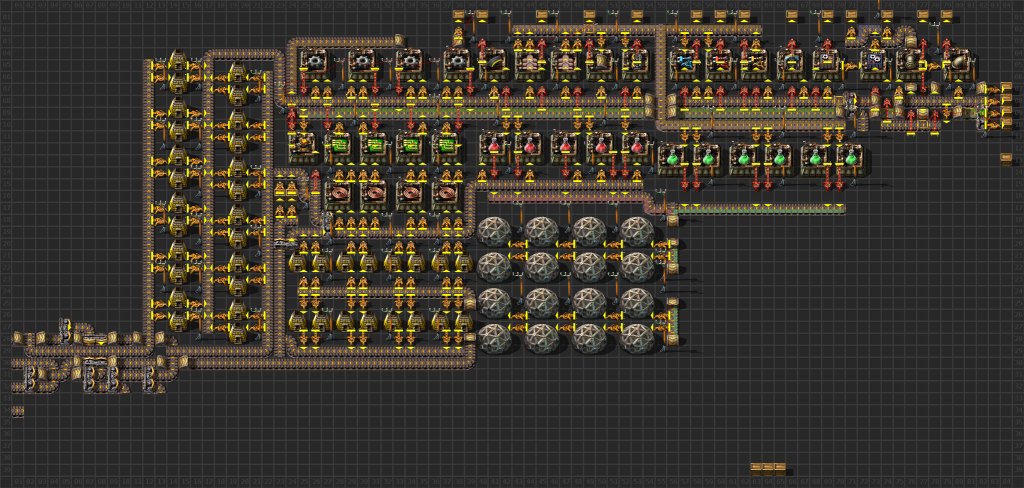The height and width of the screenshot is (488, 1024).
Task: Open the rightmost green science pack assembler
Action: tap(851, 158)
